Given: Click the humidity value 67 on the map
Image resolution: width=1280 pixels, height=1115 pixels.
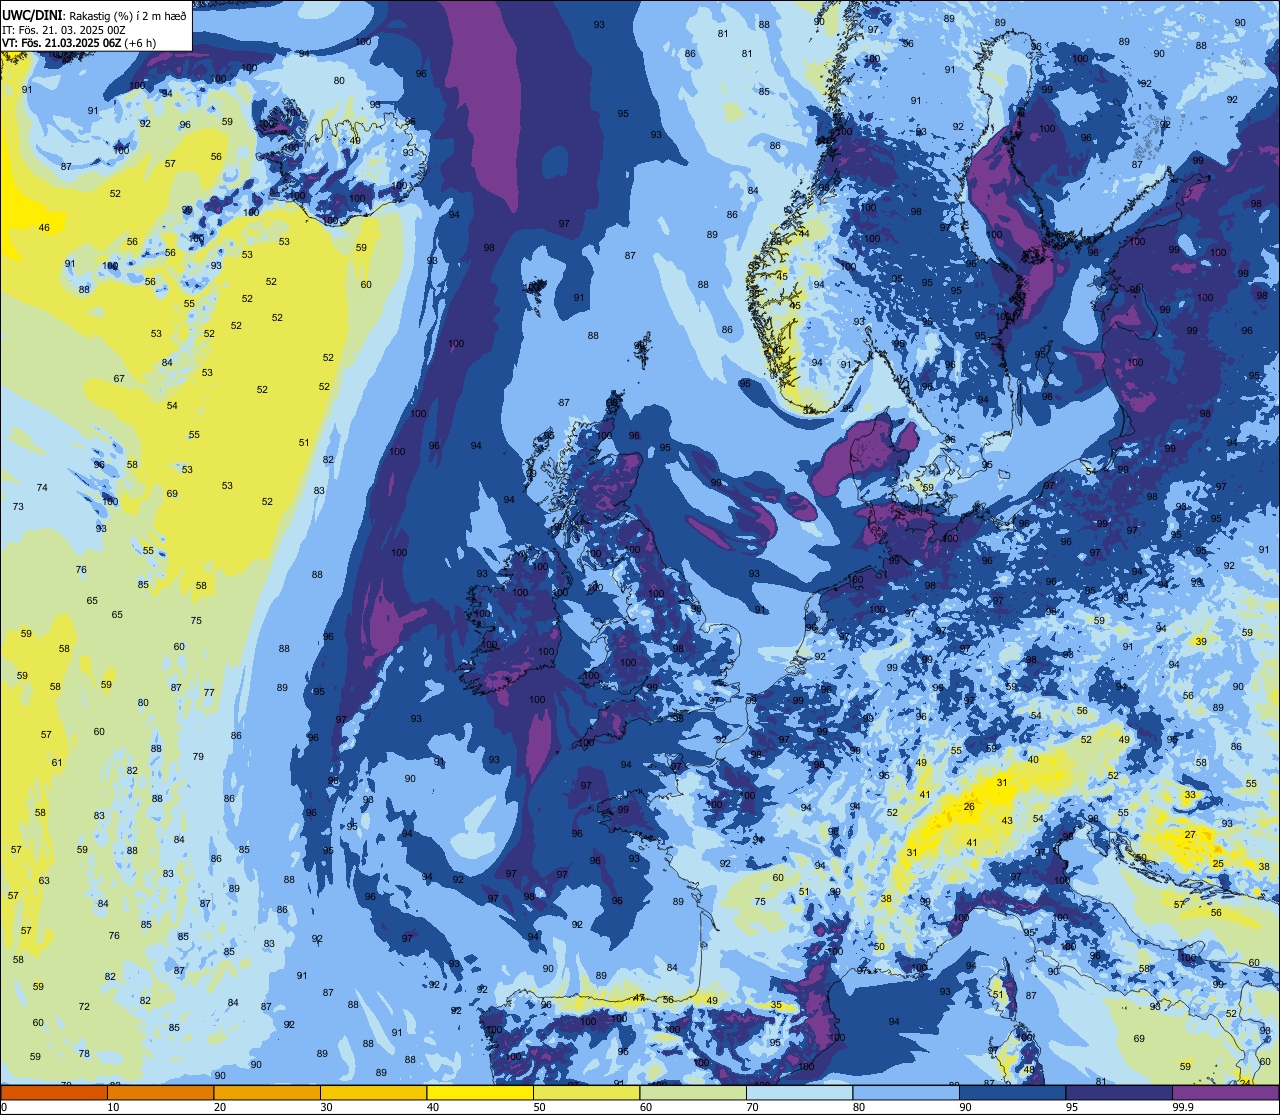Looking at the screenshot, I should (119, 379).
